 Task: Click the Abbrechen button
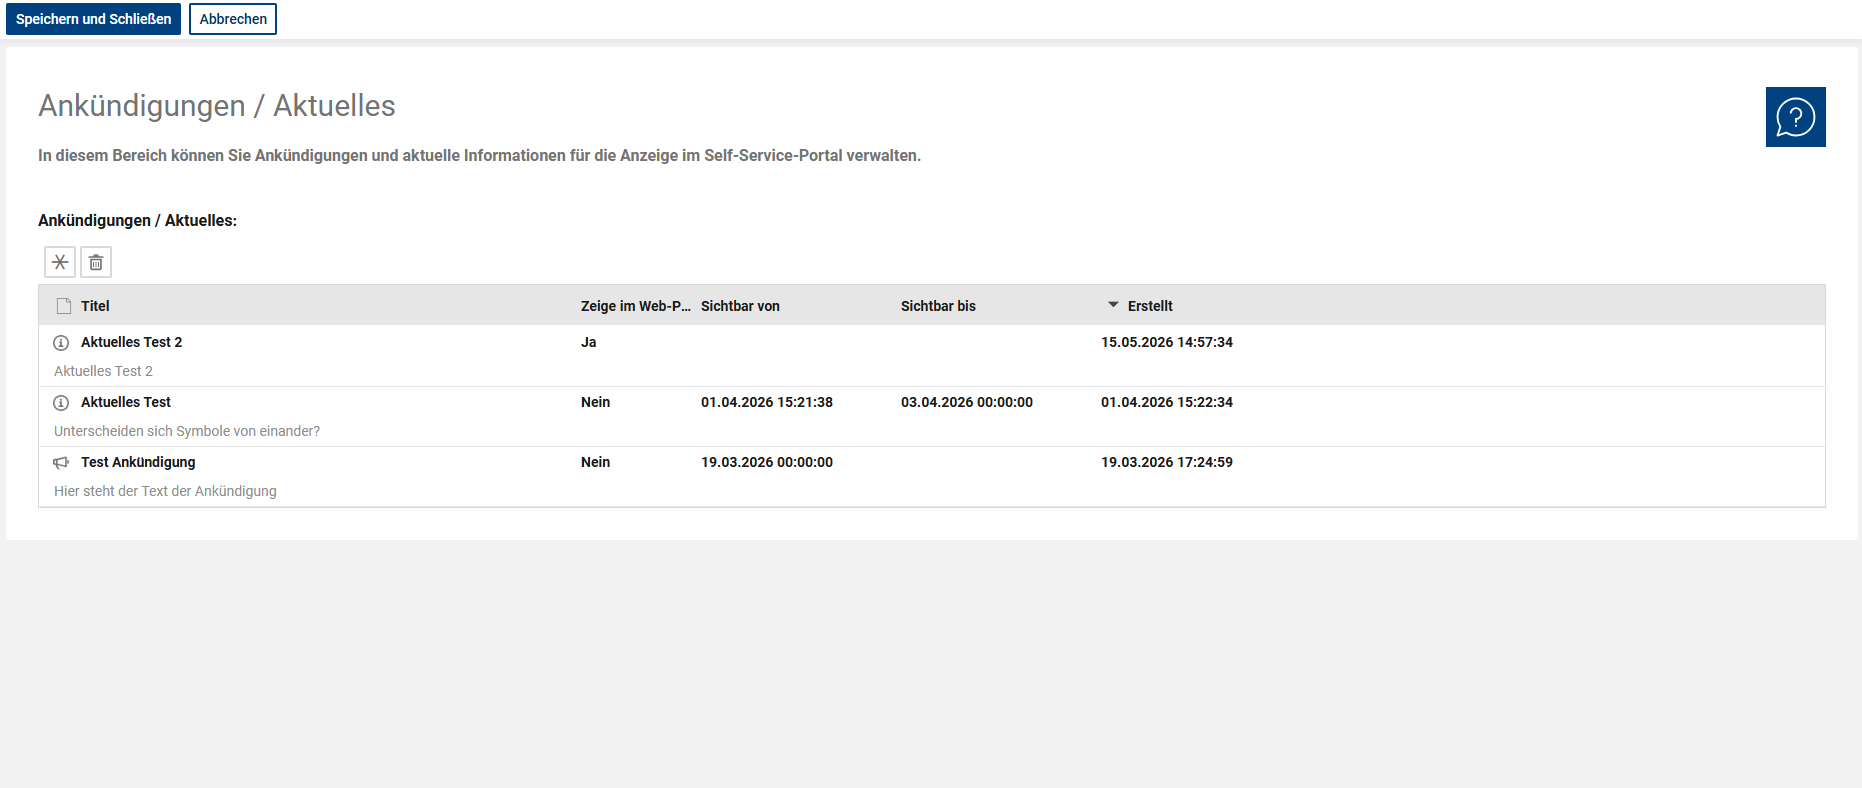[x=233, y=19]
